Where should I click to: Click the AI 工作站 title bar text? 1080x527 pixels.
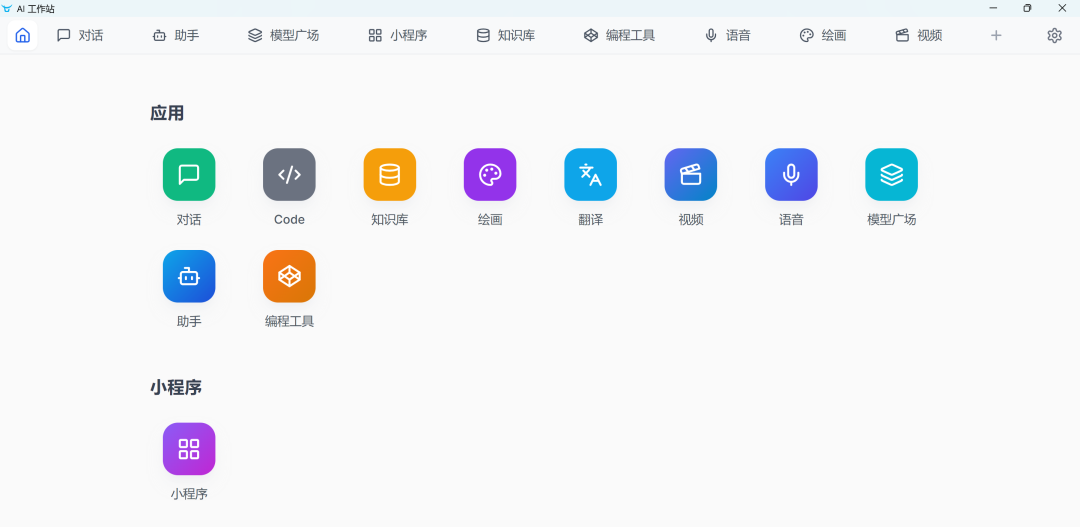(x=36, y=8)
